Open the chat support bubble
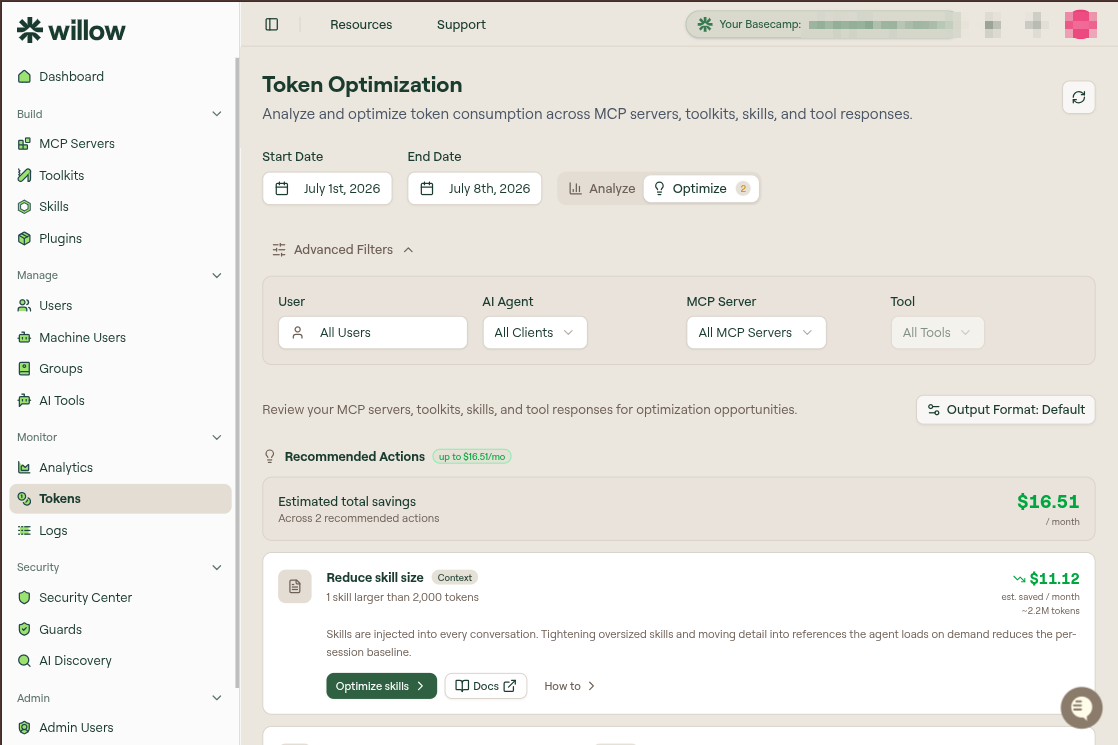This screenshot has height=745, width=1118. click(1081, 707)
